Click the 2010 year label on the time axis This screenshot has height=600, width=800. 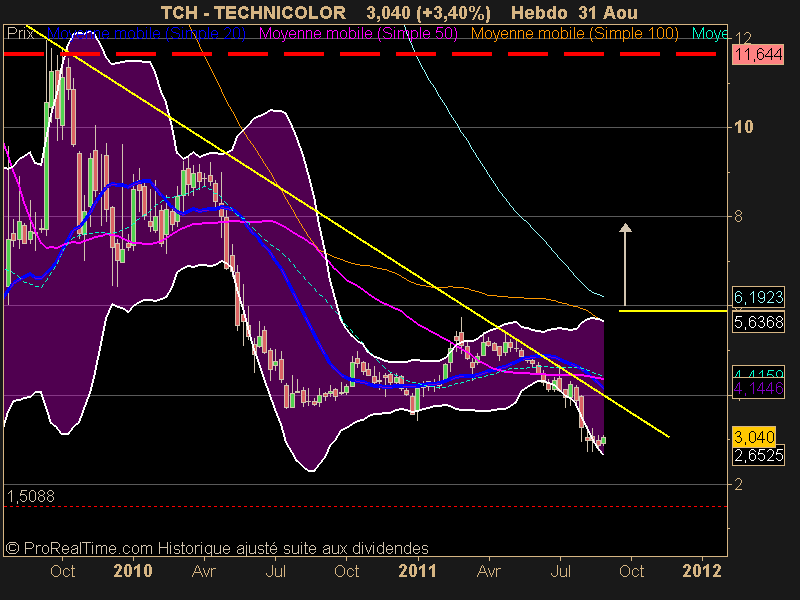[133, 571]
